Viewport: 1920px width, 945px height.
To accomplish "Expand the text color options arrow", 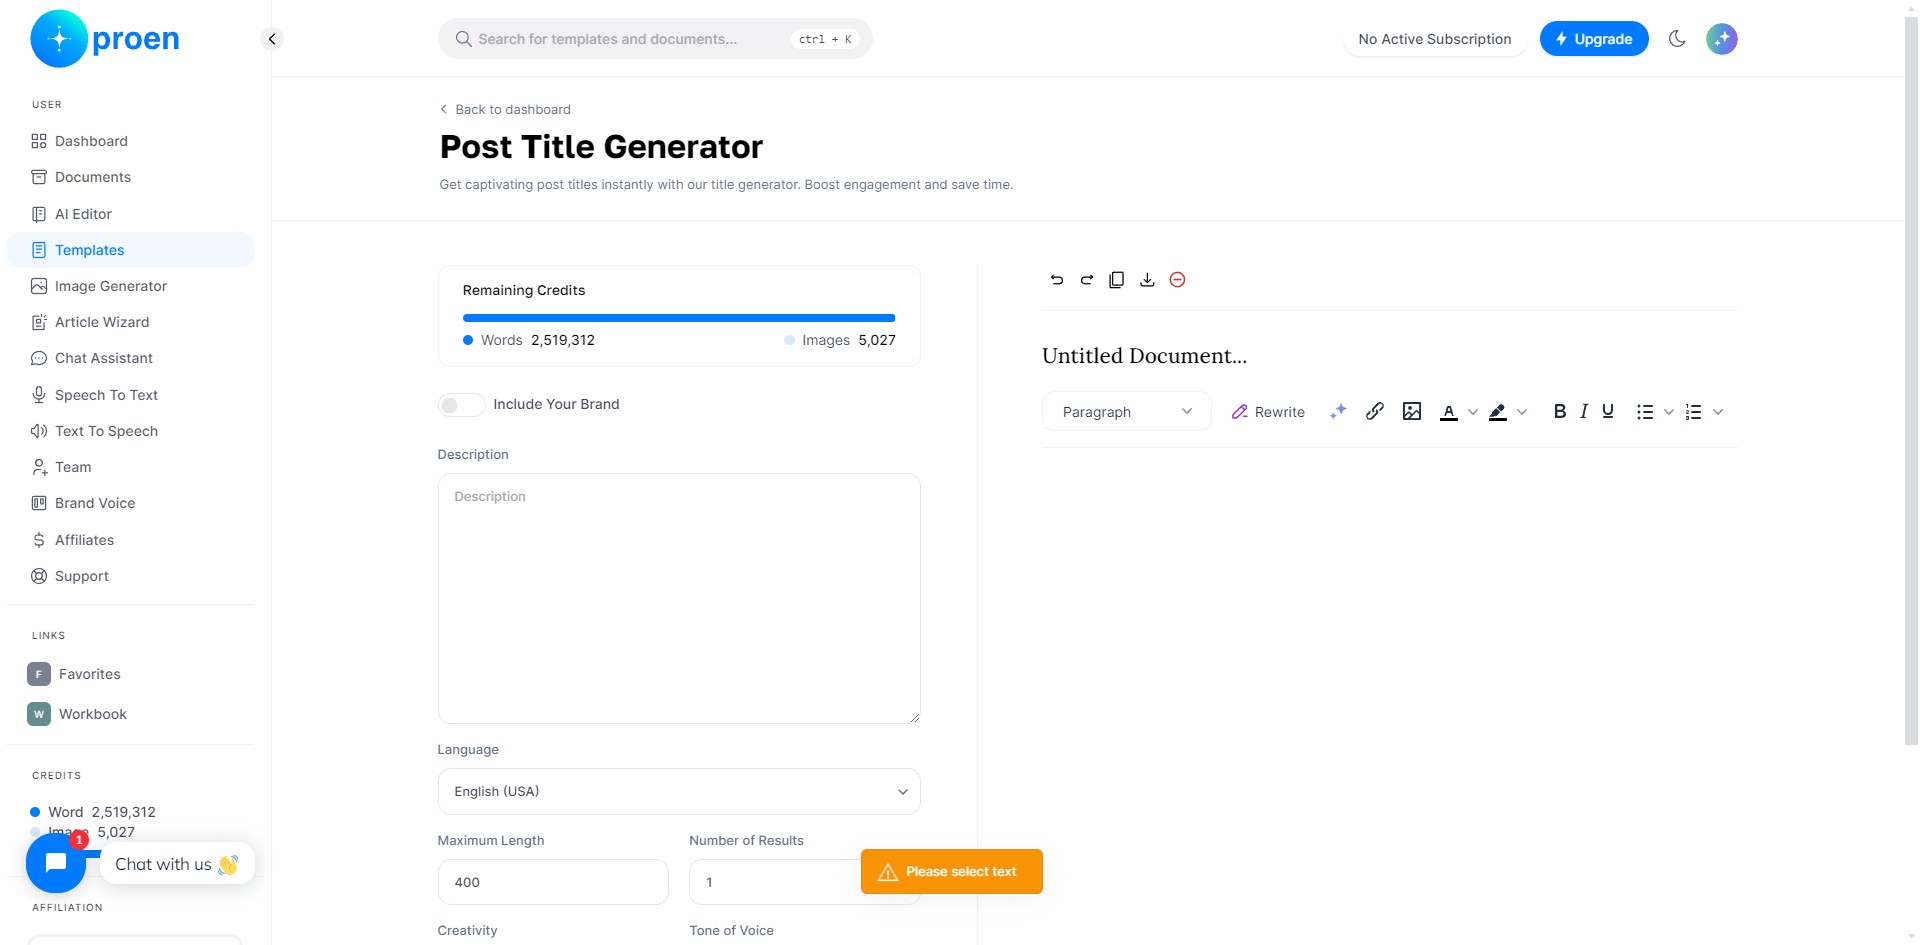I will coord(1472,412).
